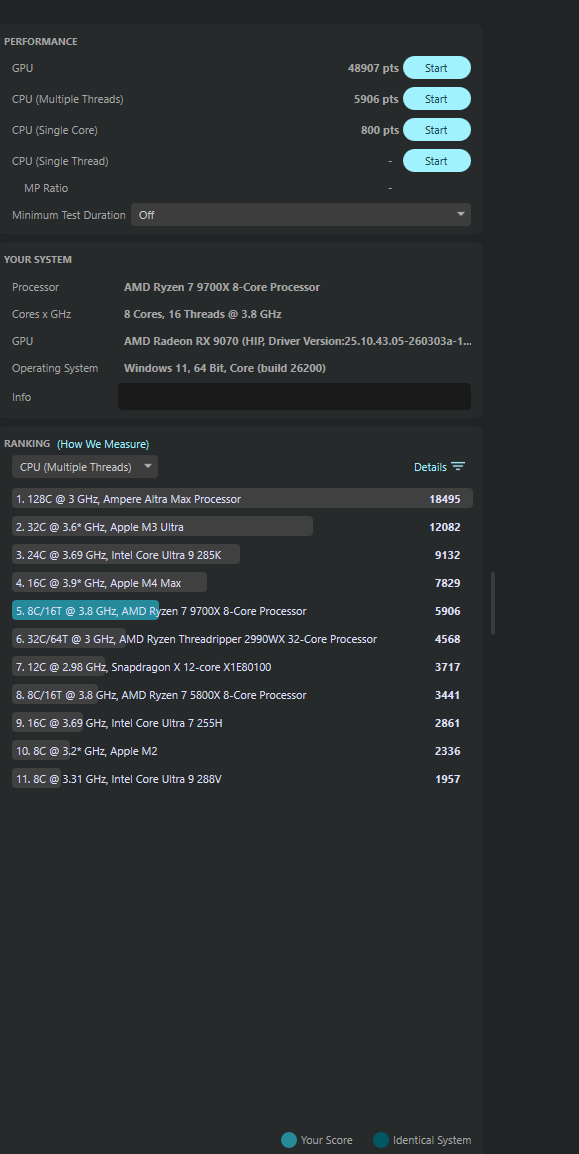The image size is (579, 1154).
Task: Select the Ampere Altra Max Processor ranking row
Action: (242, 499)
